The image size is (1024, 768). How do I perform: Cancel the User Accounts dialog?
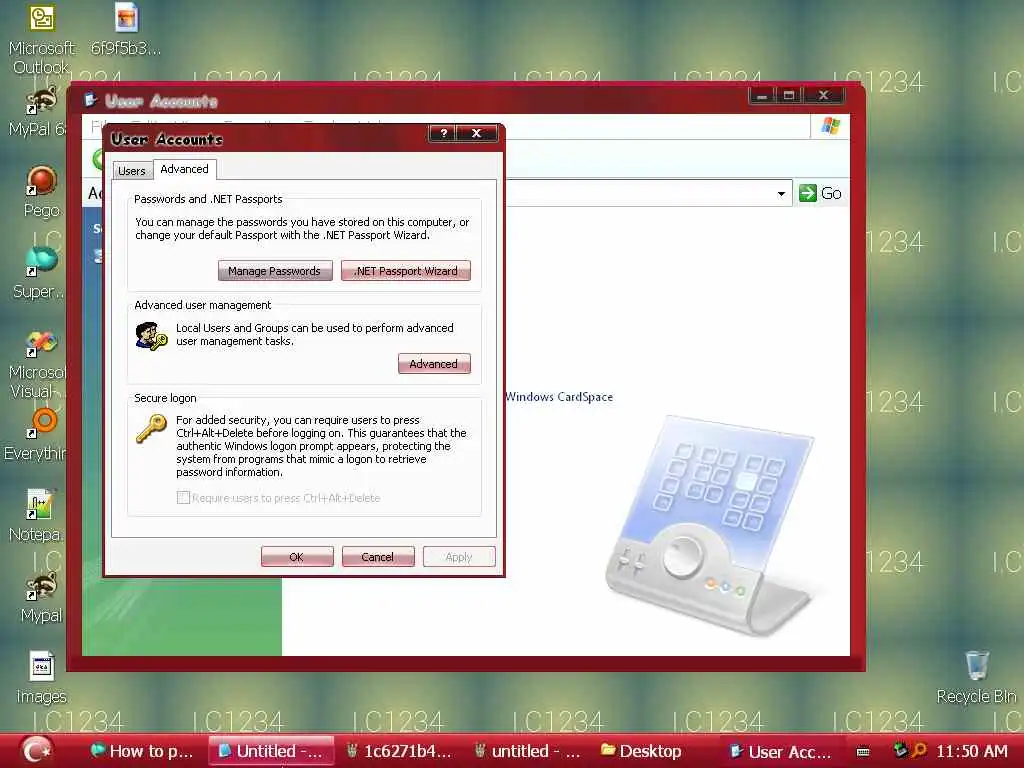tap(378, 557)
